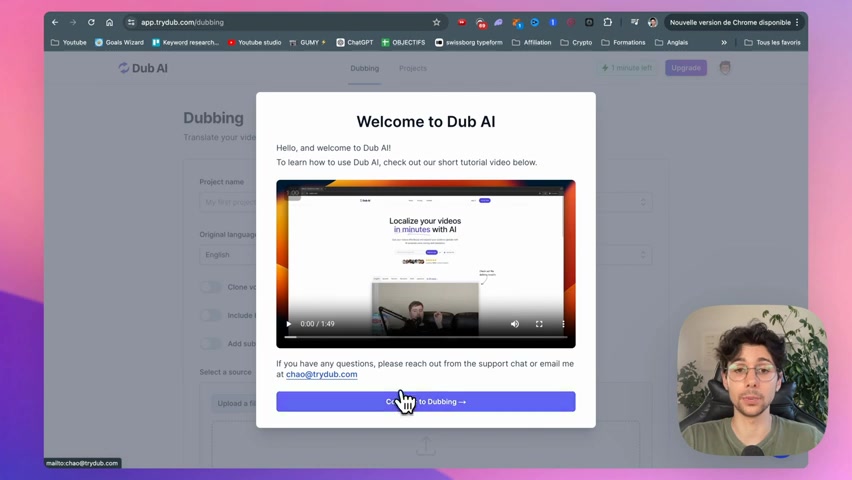Click the blue play-circle extension icon
The height and width of the screenshot is (480, 852).
(x=535, y=22)
